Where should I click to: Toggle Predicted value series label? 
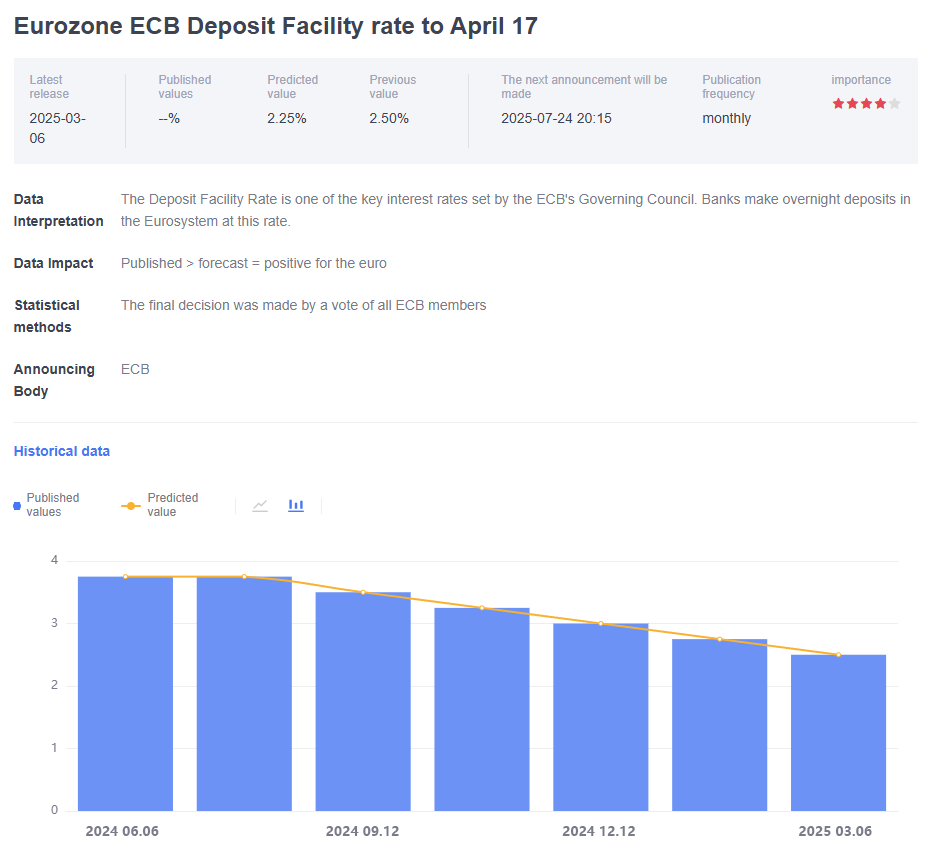[x=172, y=505]
